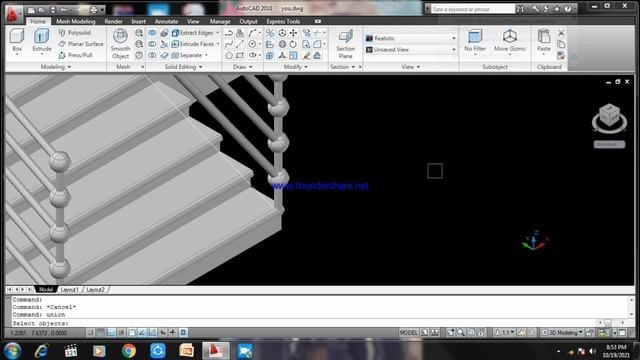640x360 pixels.
Task: Toggle MODEL space button
Action: (x=409, y=333)
